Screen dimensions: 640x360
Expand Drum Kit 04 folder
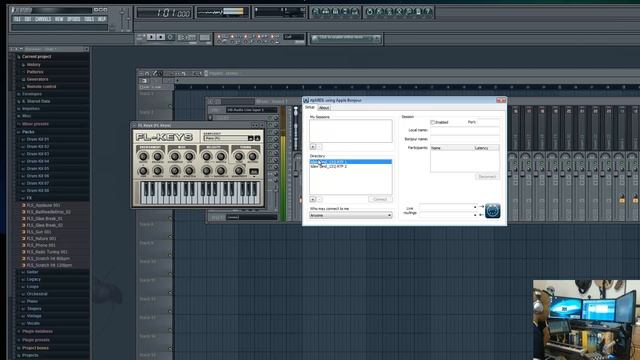(x=38, y=161)
